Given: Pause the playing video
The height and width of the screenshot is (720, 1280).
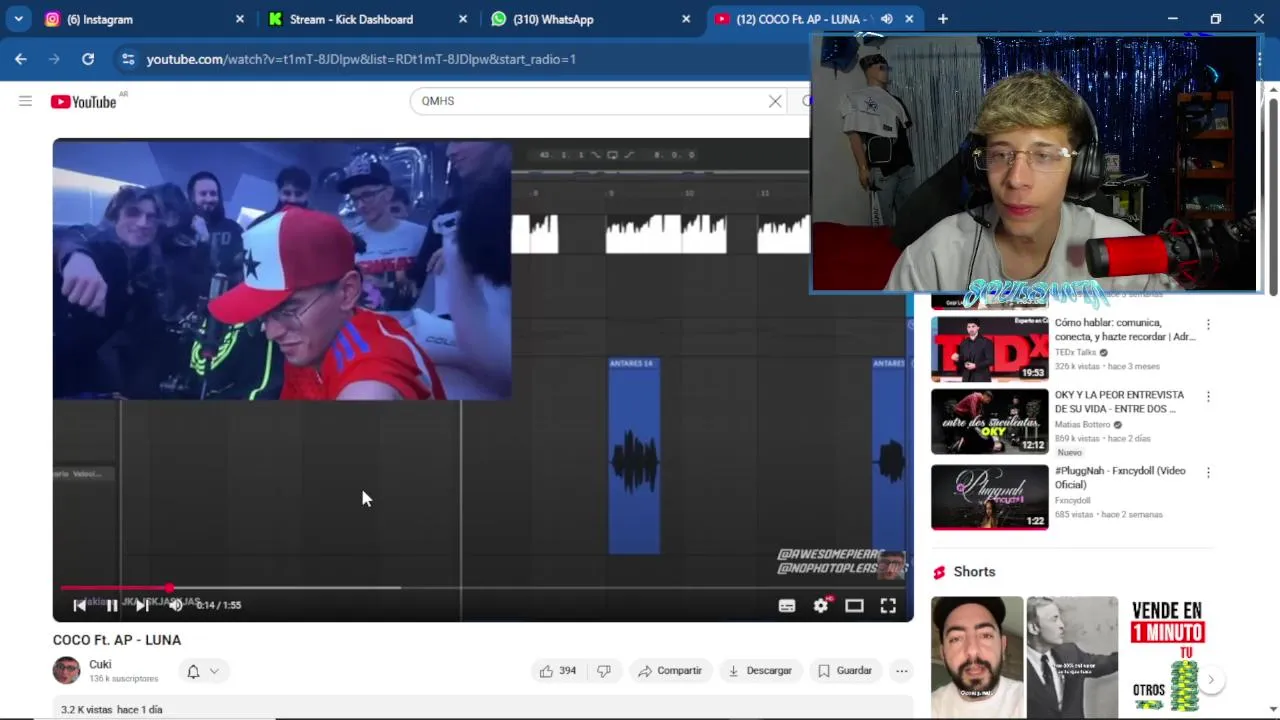Looking at the screenshot, I should tap(112, 605).
